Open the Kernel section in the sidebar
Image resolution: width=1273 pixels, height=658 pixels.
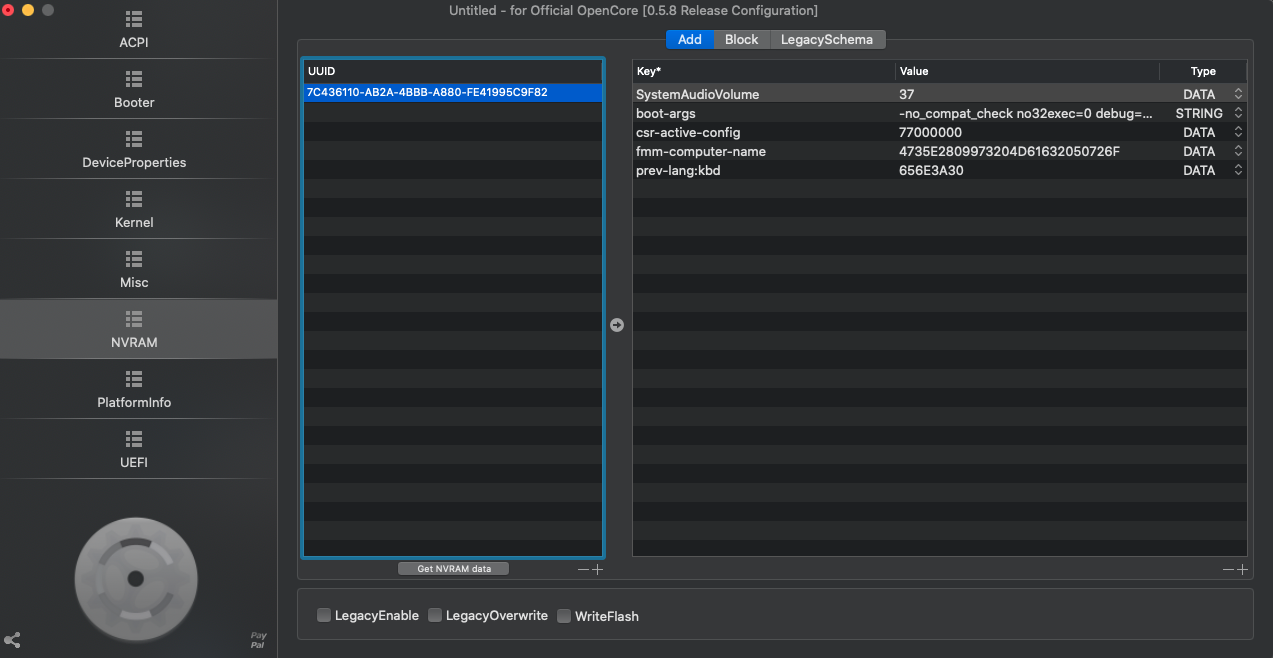coord(134,209)
